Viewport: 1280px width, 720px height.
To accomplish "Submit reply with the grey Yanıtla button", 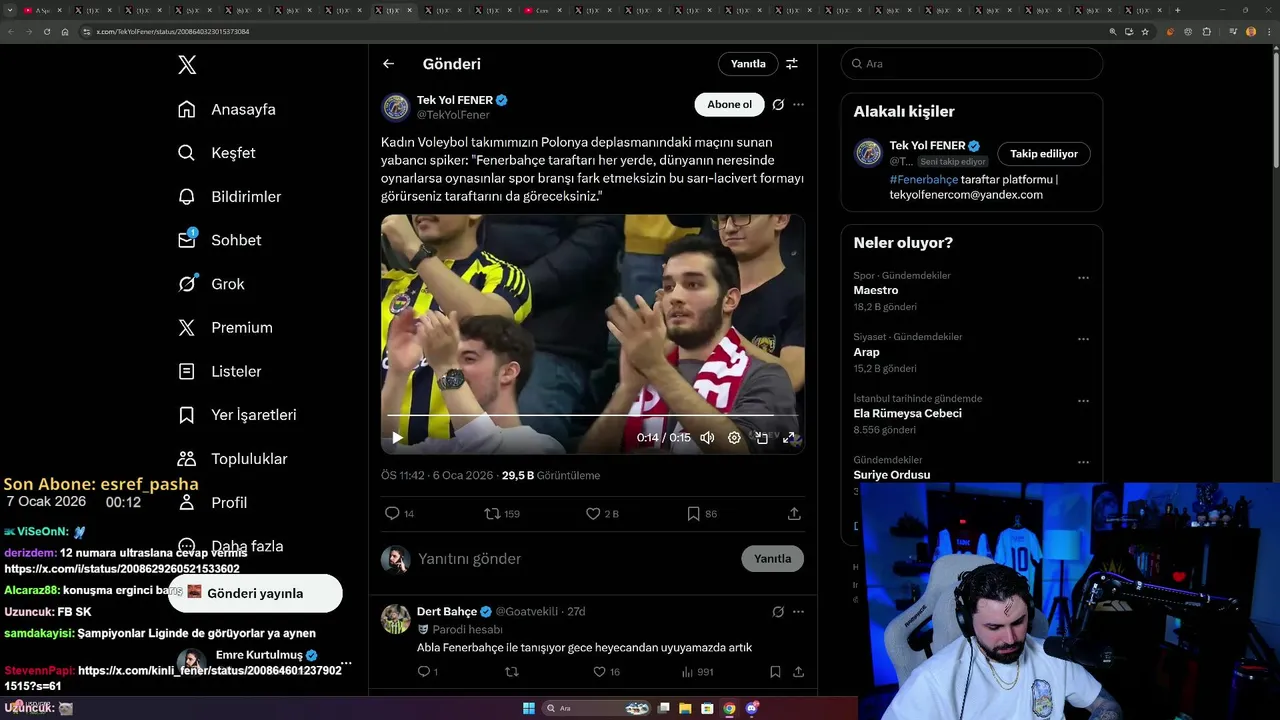I will tap(772, 559).
